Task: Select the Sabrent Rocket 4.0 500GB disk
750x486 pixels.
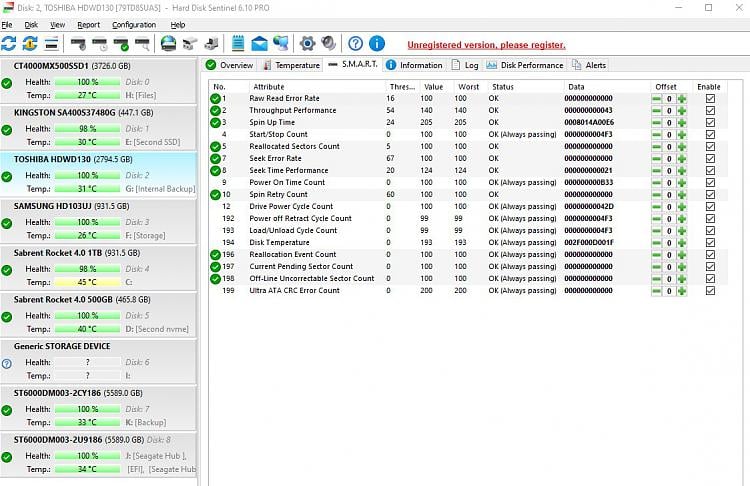Action: tap(99, 314)
